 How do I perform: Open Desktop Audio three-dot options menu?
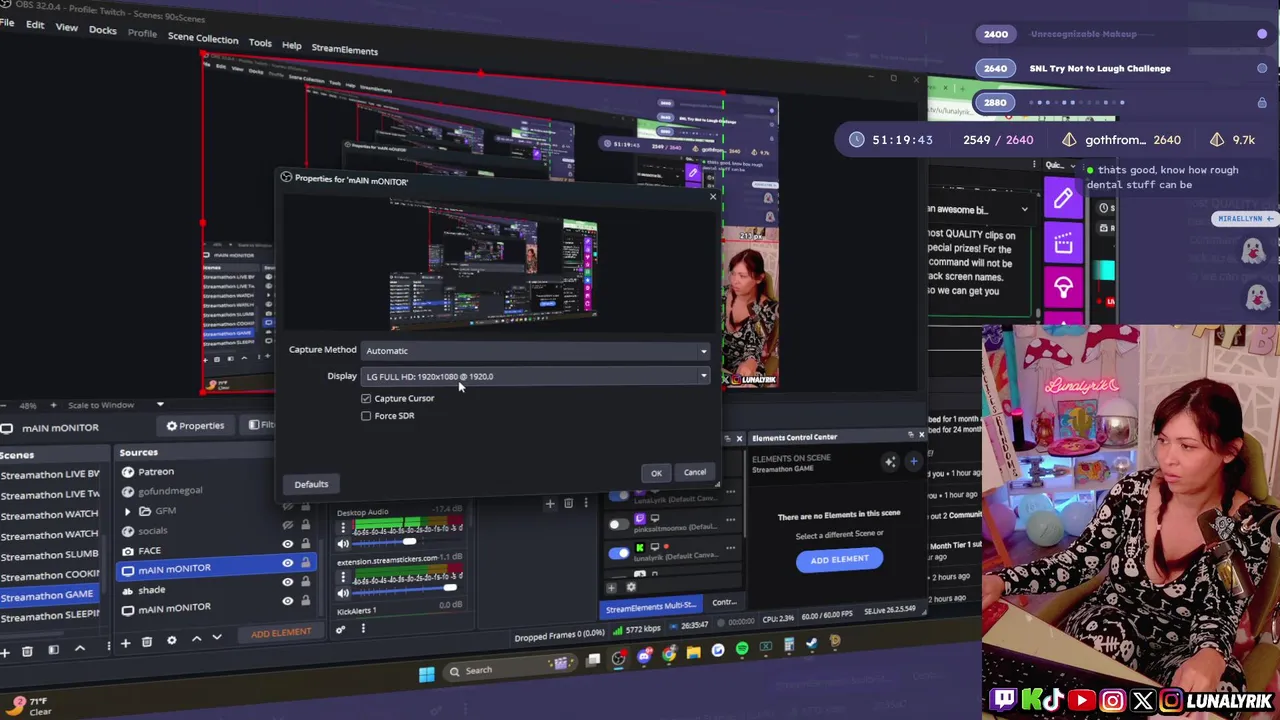pos(343,526)
